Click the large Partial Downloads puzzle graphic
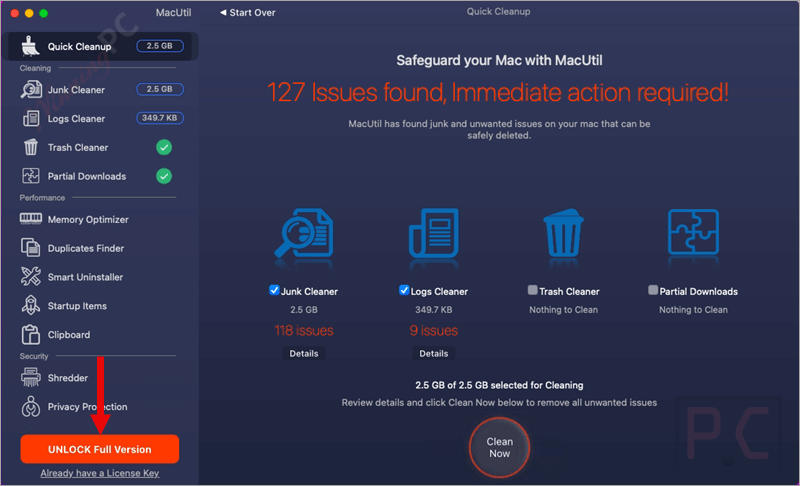 pos(693,232)
